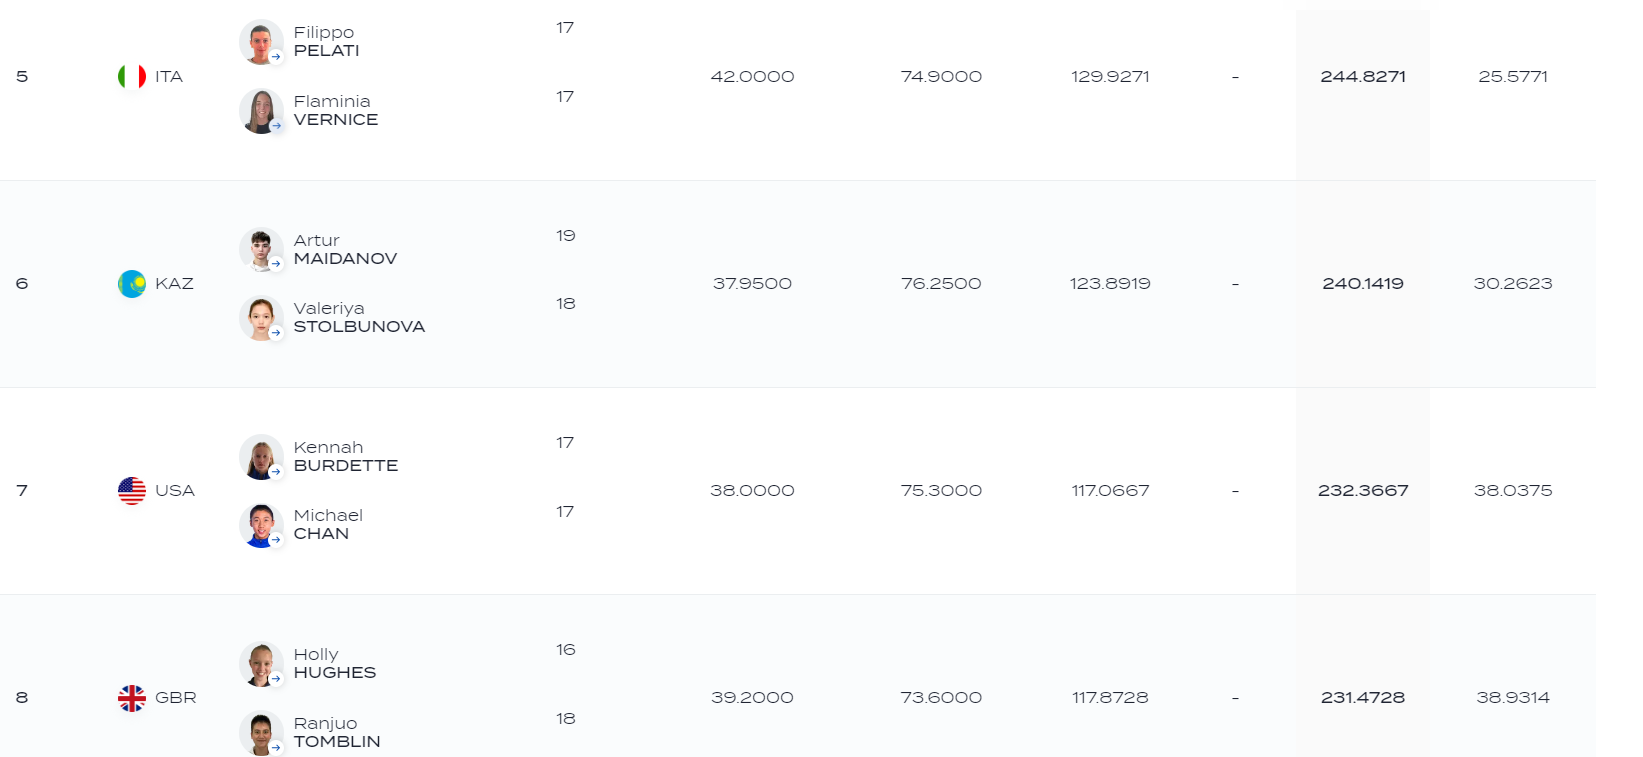Click the USA flag icon
Image resolution: width=1643 pixels, height=757 pixels.
coord(132,491)
